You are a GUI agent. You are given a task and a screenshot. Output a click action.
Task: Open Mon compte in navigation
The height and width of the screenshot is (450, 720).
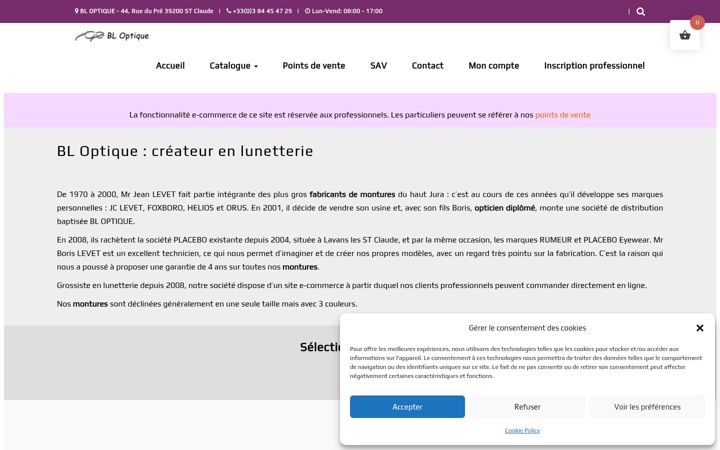[x=494, y=66]
